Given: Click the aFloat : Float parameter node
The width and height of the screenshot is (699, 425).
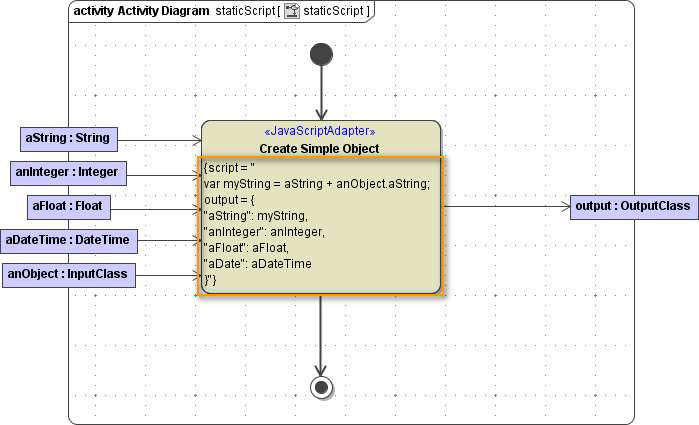Looking at the screenshot, I should (x=69, y=207).
